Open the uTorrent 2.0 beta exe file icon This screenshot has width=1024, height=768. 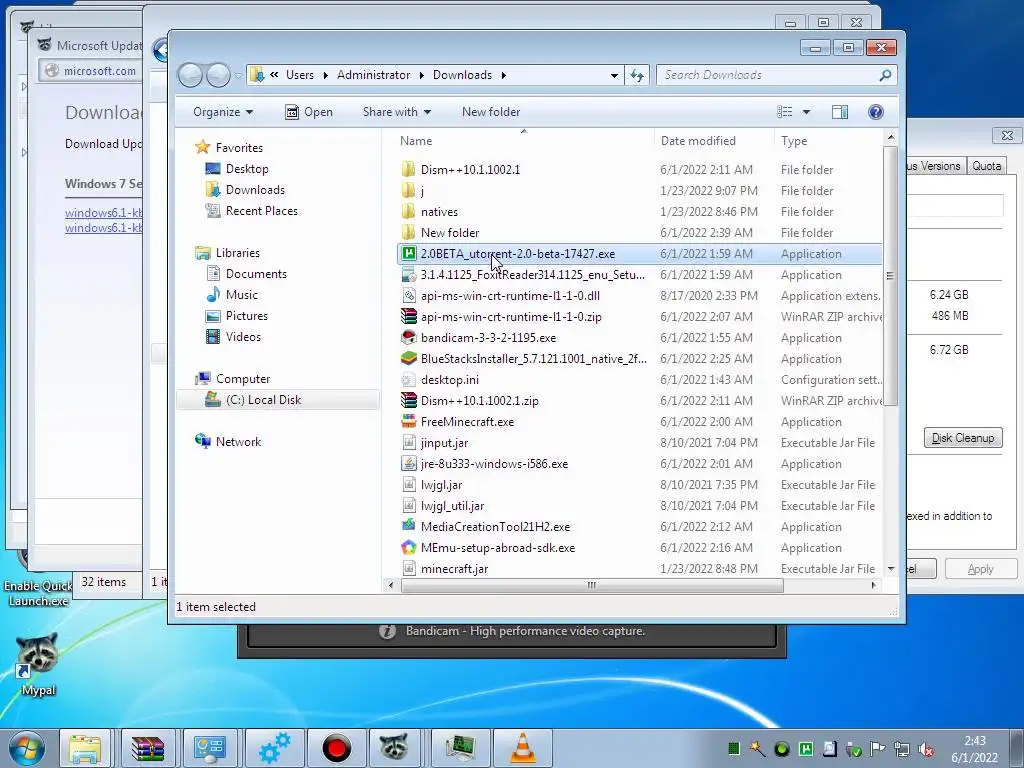tap(409, 253)
